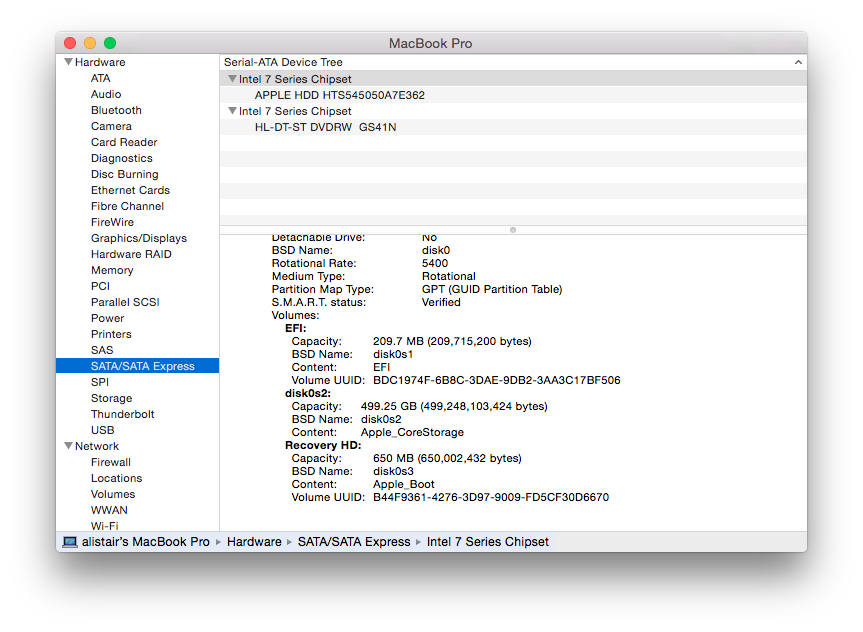Collapse the Intel 7 Series Chipset above DVDRW
The width and height of the screenshot is (863, 632).
point(232,111)
